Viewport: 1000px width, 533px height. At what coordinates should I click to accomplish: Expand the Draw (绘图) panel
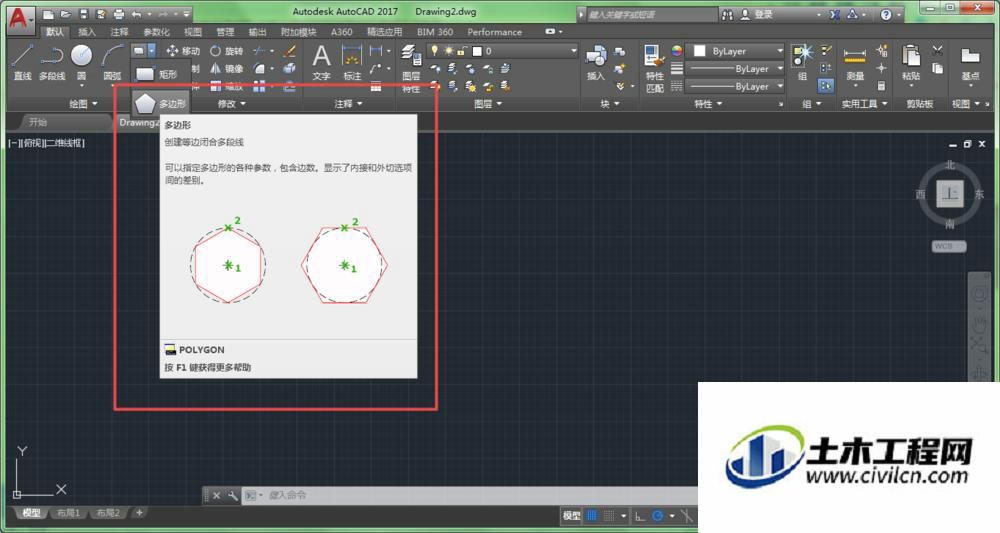tap(83, 103)
